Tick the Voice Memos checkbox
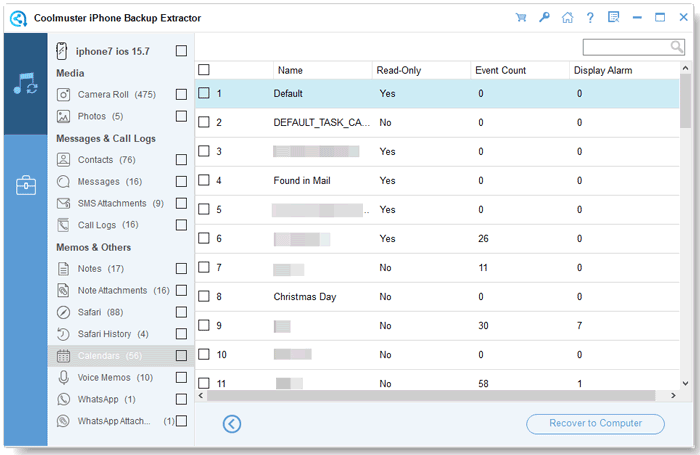This screenshot has height=455, width=700. 181,378
